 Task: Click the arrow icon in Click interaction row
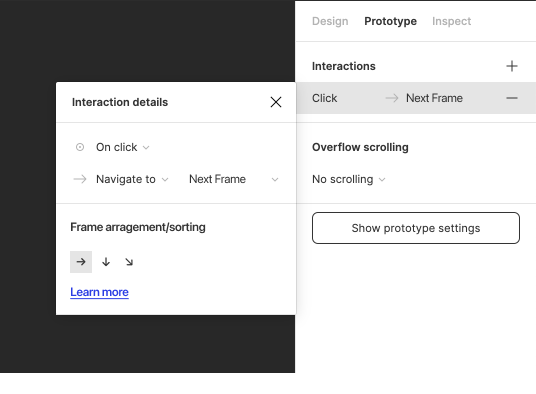[392, 98]
